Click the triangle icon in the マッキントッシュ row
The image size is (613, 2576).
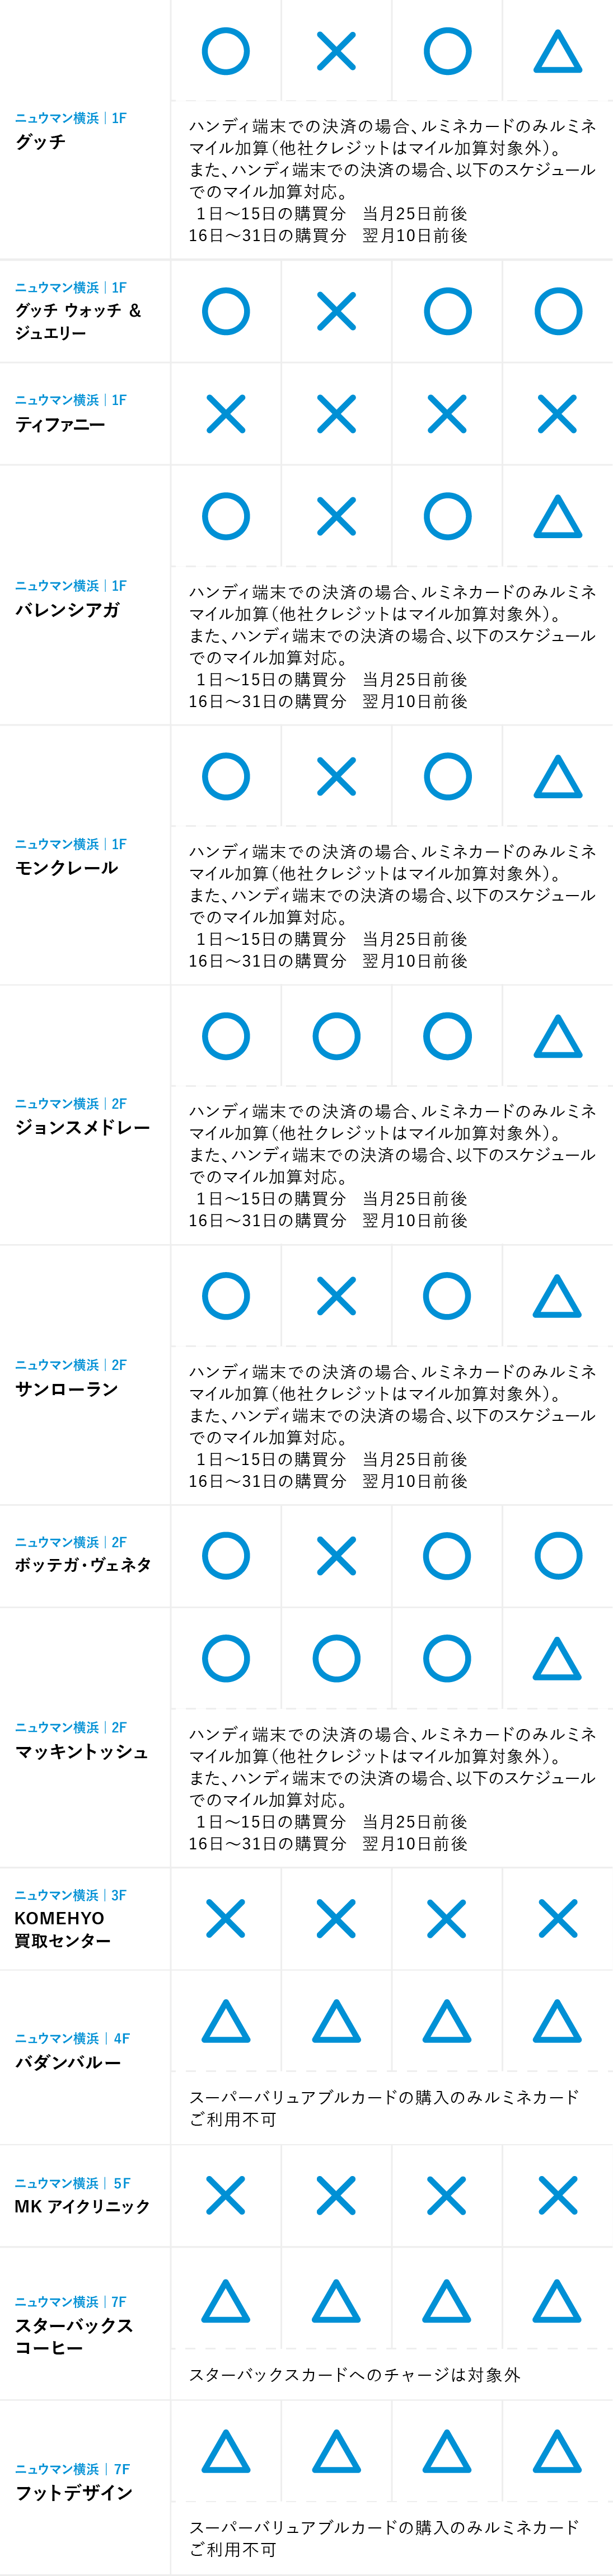pos(557,1659)
